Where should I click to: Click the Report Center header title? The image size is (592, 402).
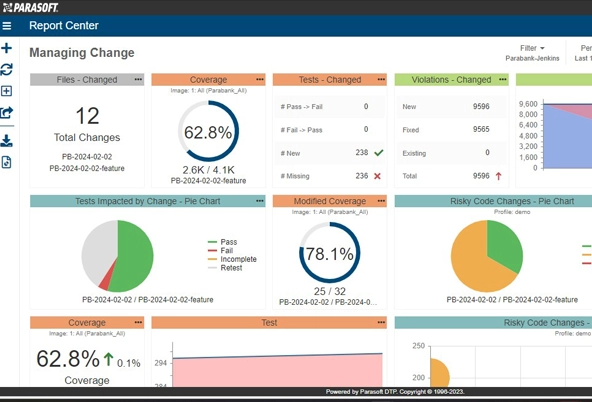coord(64,26)
